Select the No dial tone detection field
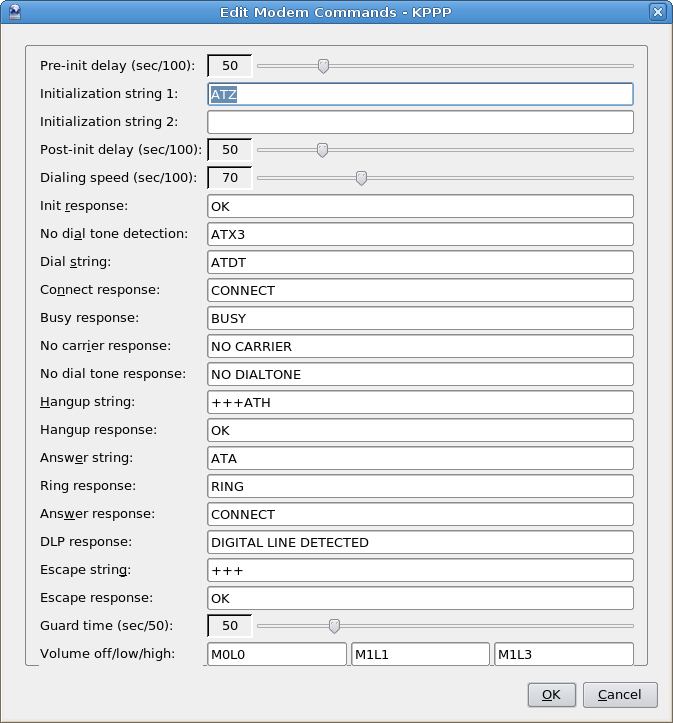The image size is (673, 723). [x=420, y=234]
